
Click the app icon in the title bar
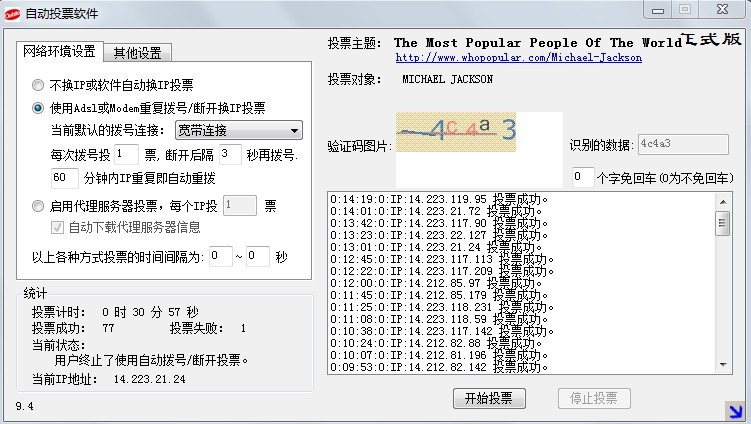click(x=12, y=13)
